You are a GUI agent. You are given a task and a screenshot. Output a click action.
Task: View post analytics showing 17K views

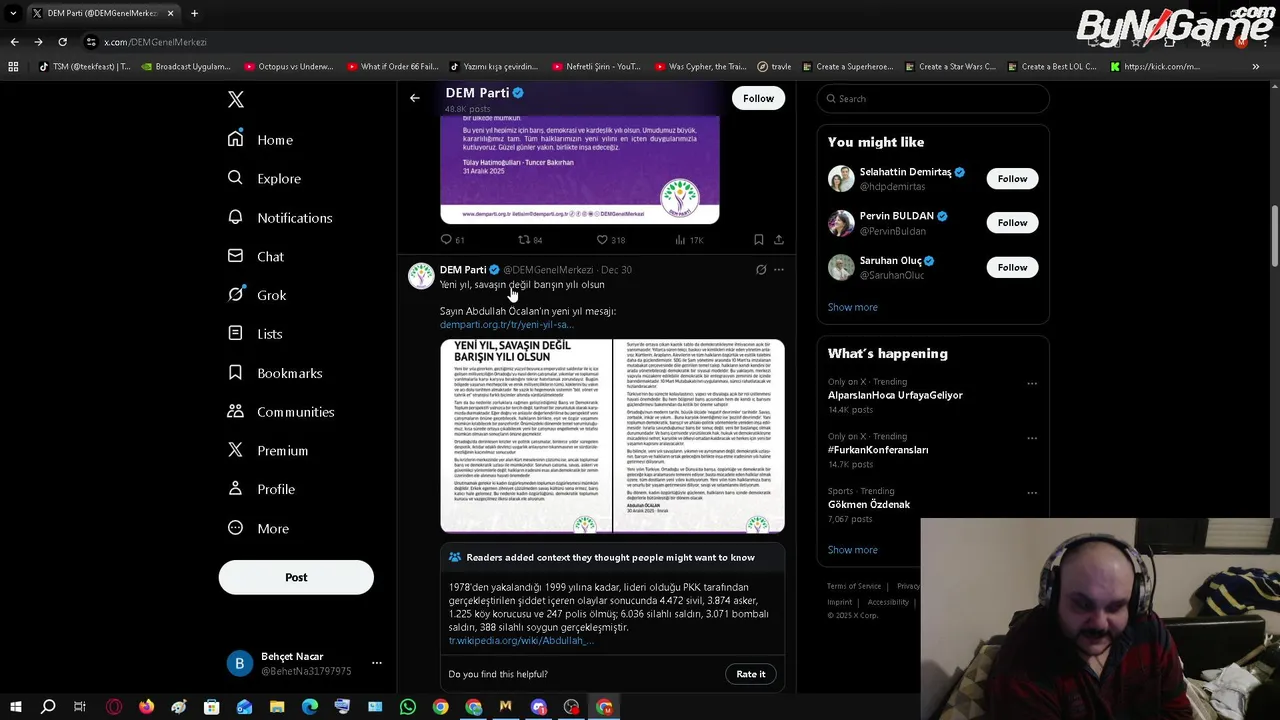pos(689,240)
